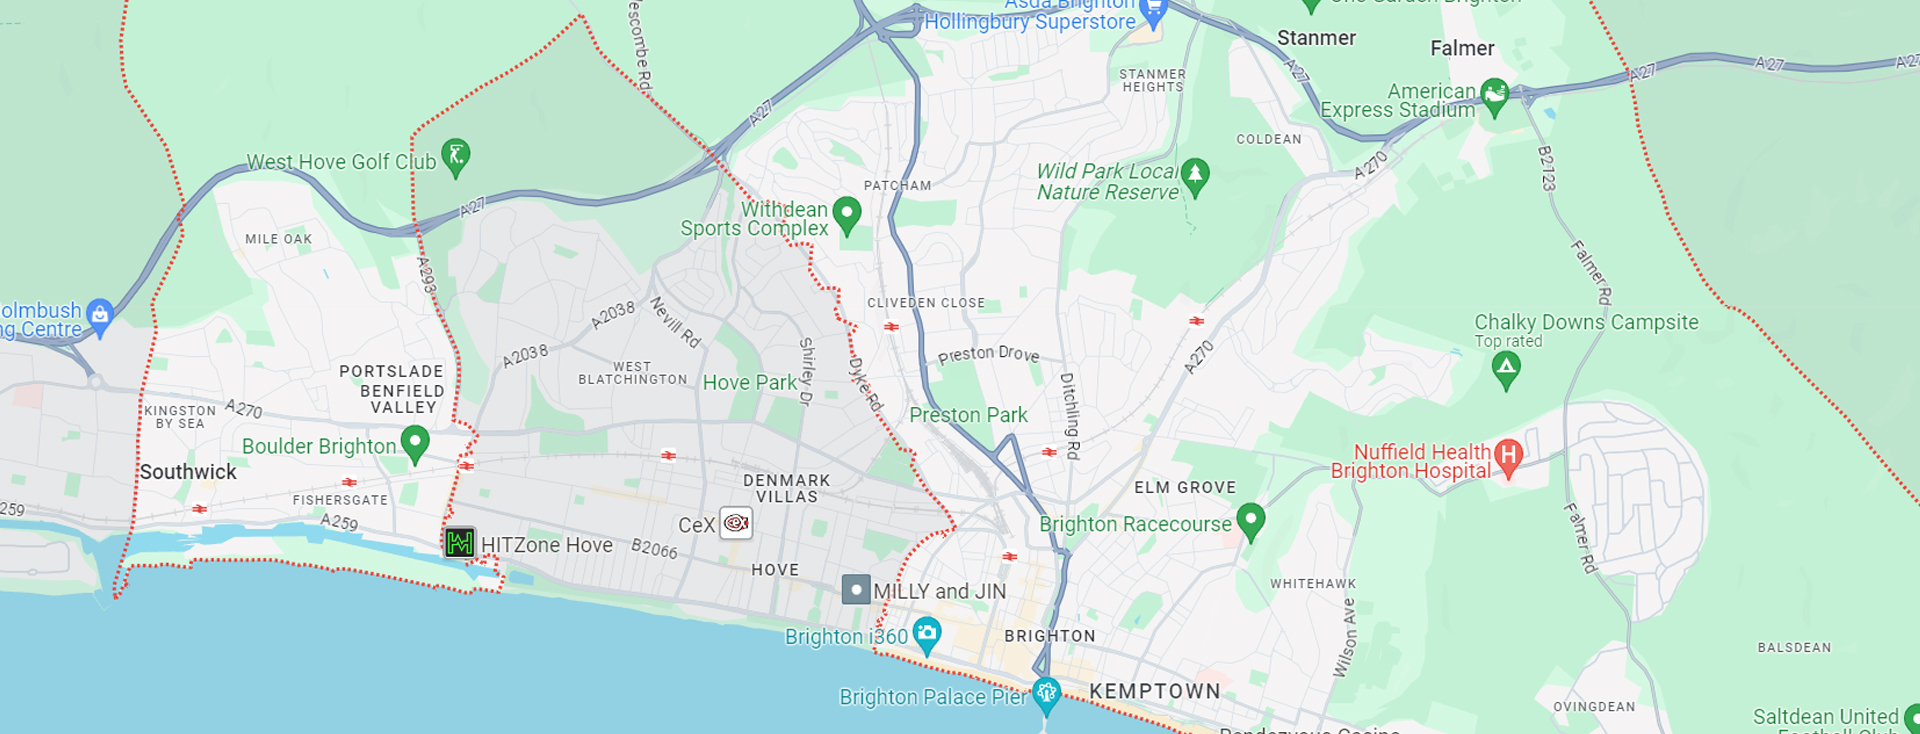Viewport: 1920px width, 734px height.
Task: Select the Chalky Downs Campsite pin
Action: pos(1506,370)
